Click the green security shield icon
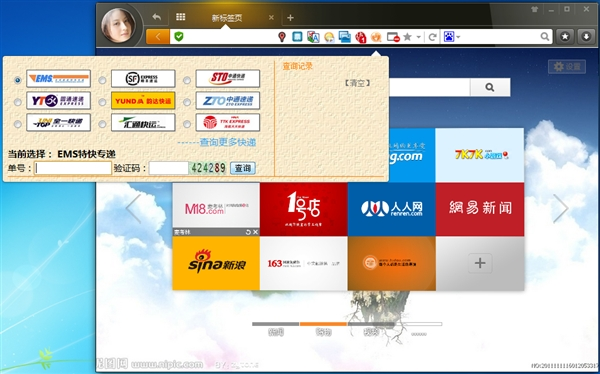 click(179, 37)
